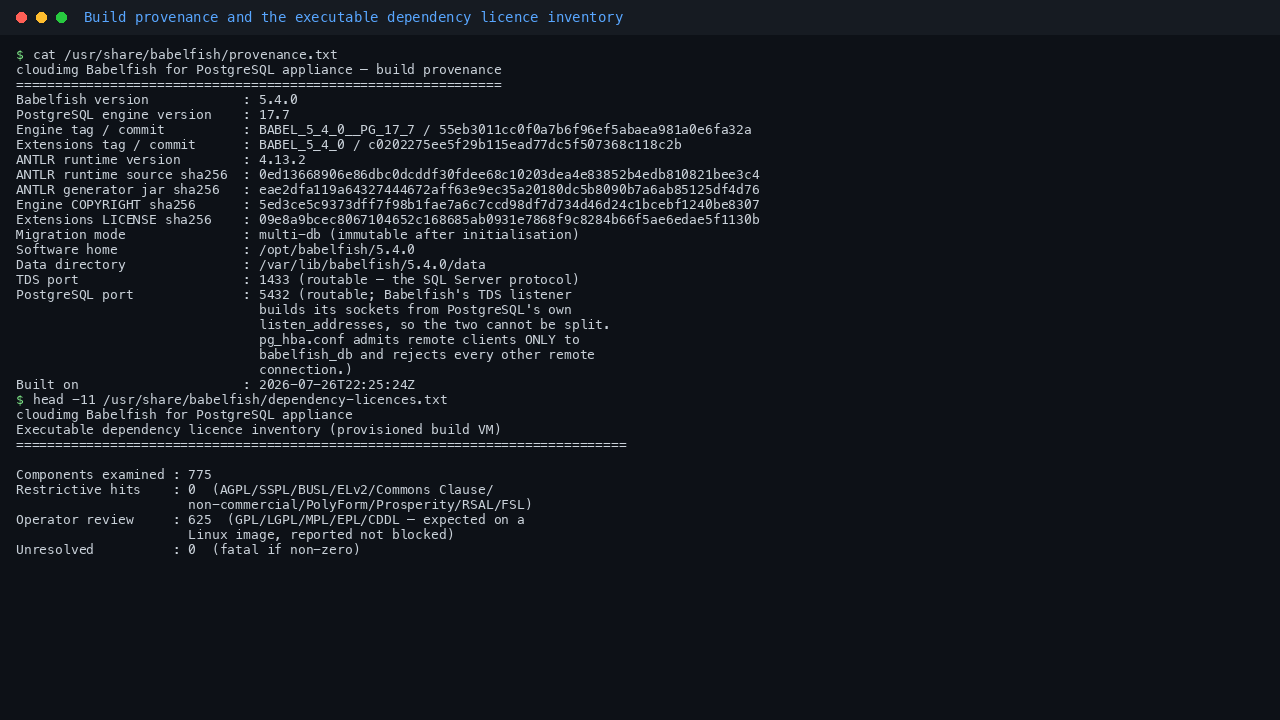Screen dimensions: 1280x720
Task: Click the terminal title 'Build provenance and the executable dependency licence inventory'
Action: [353, 18]
